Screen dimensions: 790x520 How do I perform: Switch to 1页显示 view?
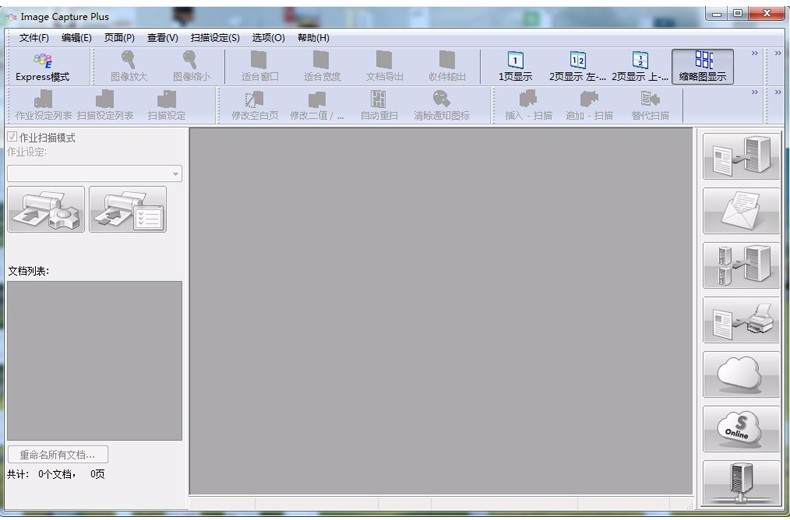pos(515,68)
